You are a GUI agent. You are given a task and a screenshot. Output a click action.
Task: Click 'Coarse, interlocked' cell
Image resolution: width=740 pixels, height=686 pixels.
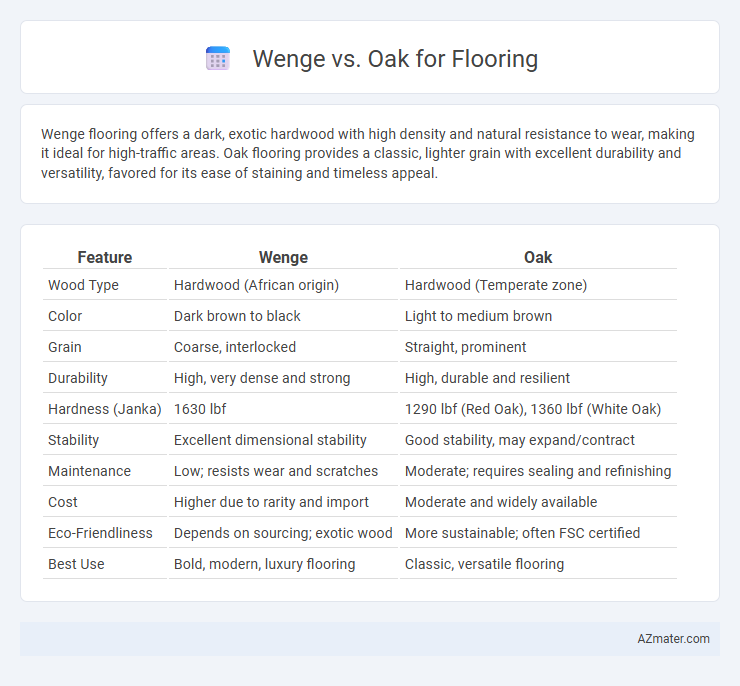click(x=235, y=347)
